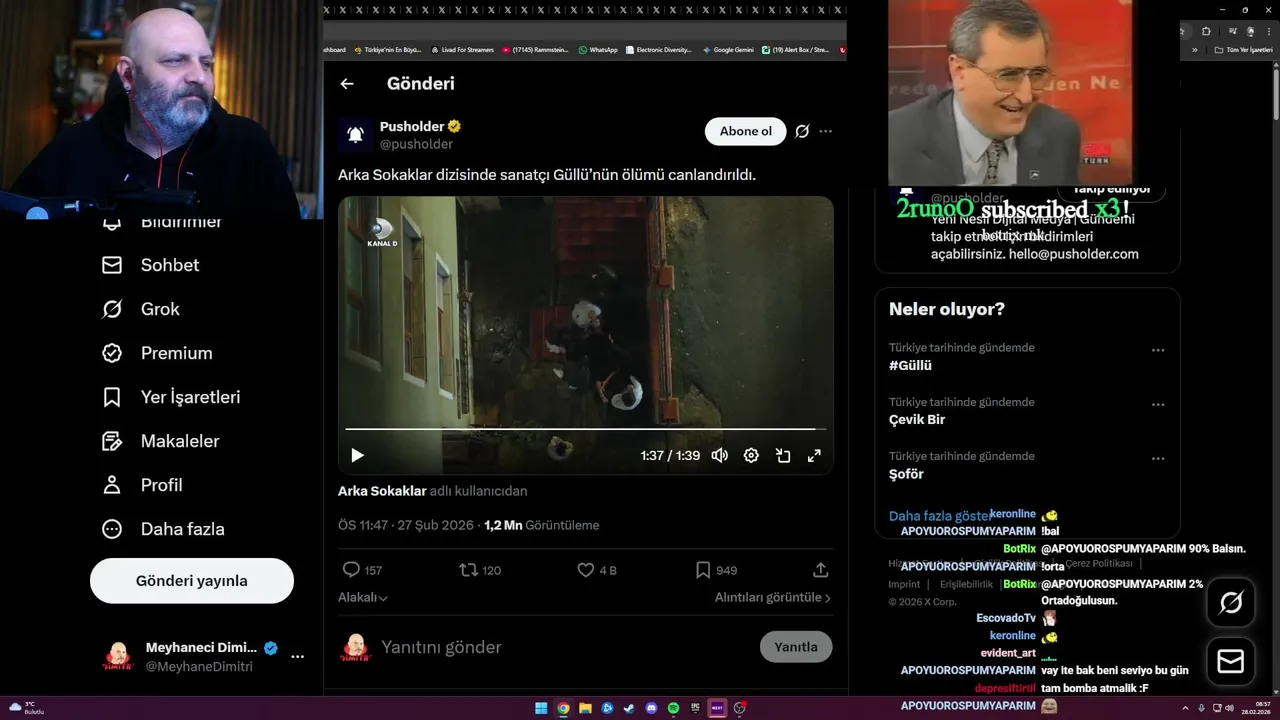Open the Arka Sokaklar source account link
The width and height of the screenshot is (1280, 720).
382,491
